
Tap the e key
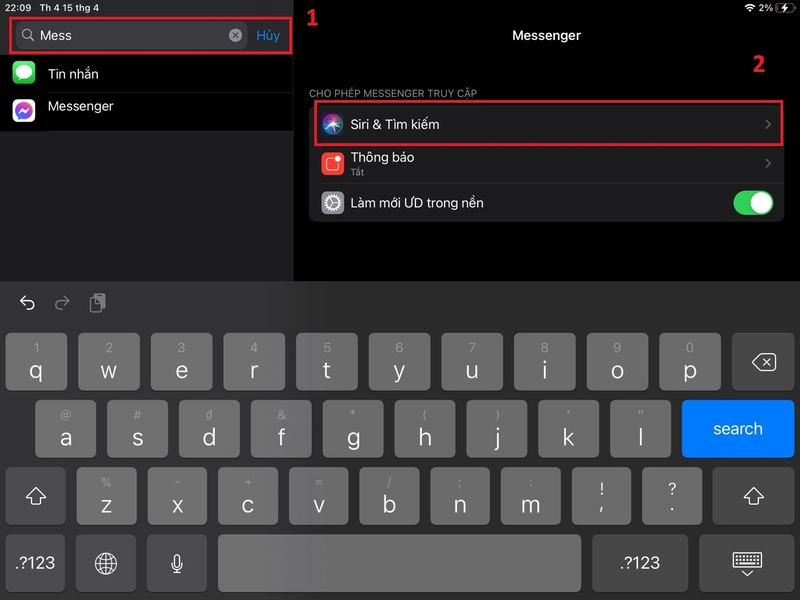click(182, 362)
